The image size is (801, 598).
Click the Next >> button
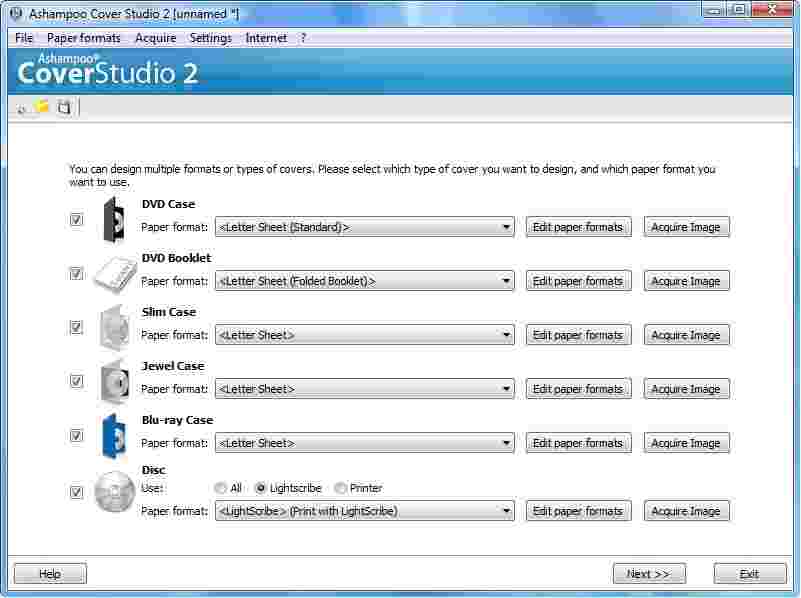click(x=649, y=573)
